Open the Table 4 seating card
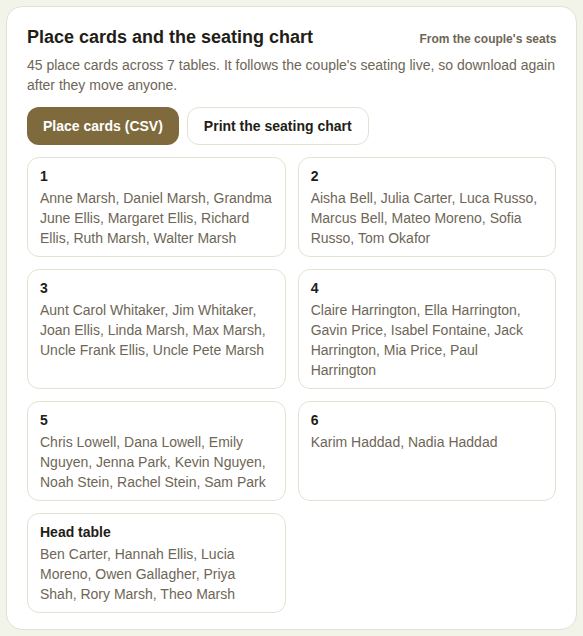 [427, 329]
